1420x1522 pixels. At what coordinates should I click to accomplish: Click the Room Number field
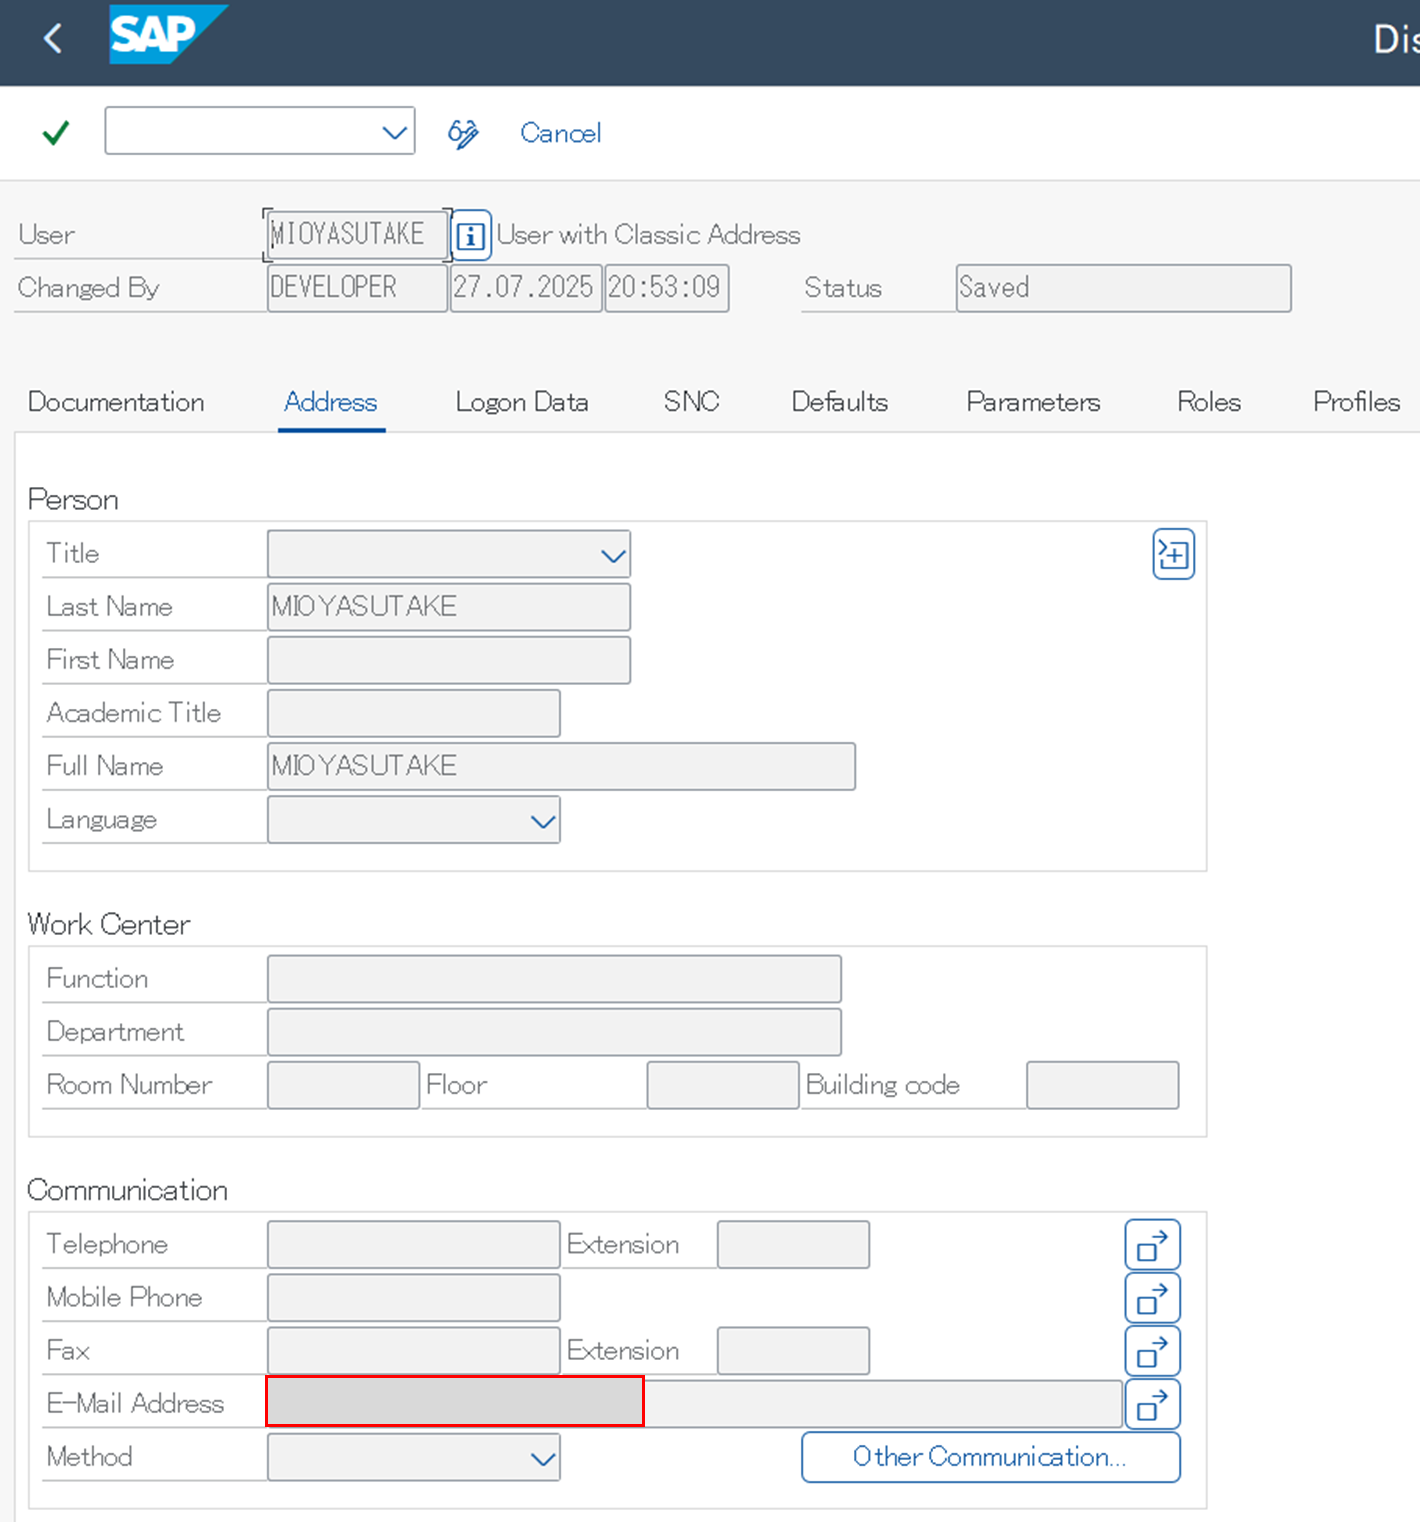[343, 1085]
